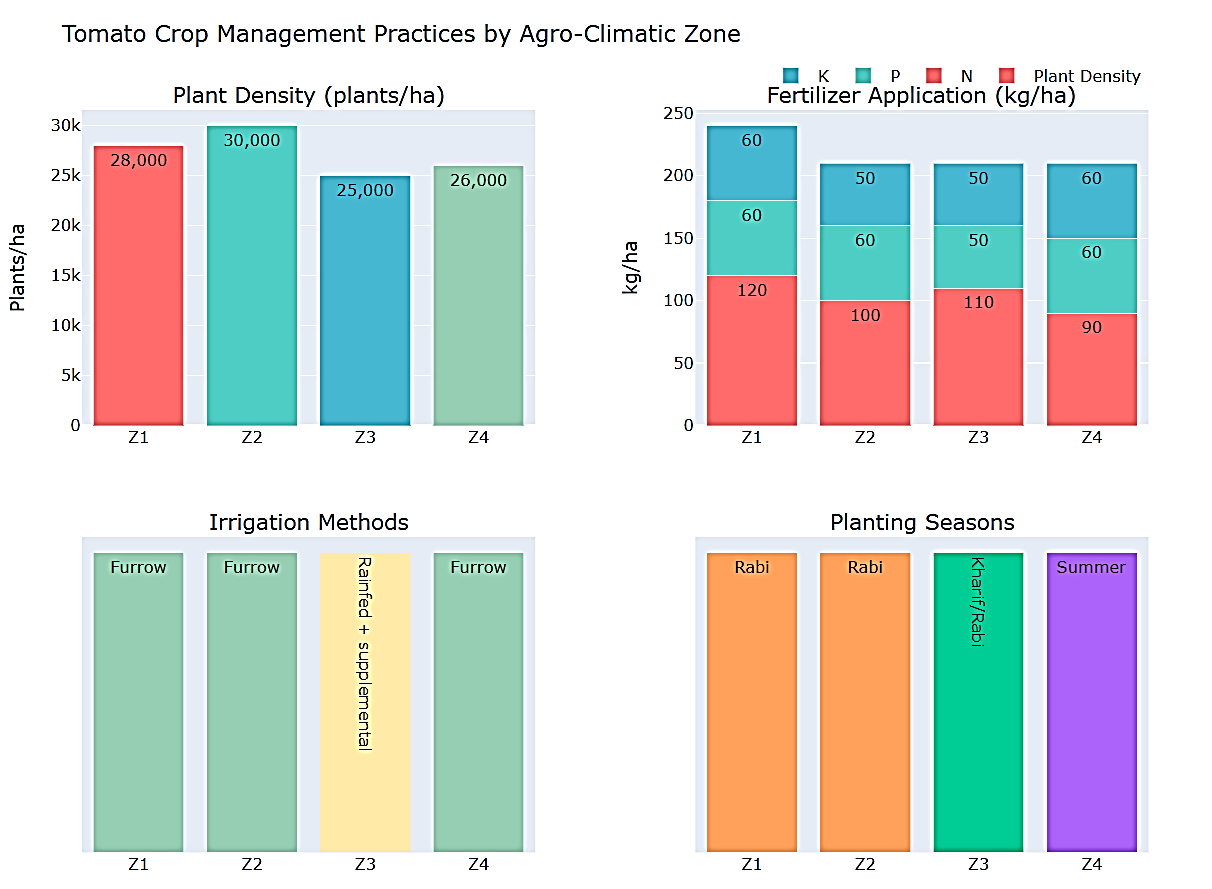1212x889 pixels.
Task: Click the Rainfed + supplemental irrigation bar
Action: pos(365,702)
